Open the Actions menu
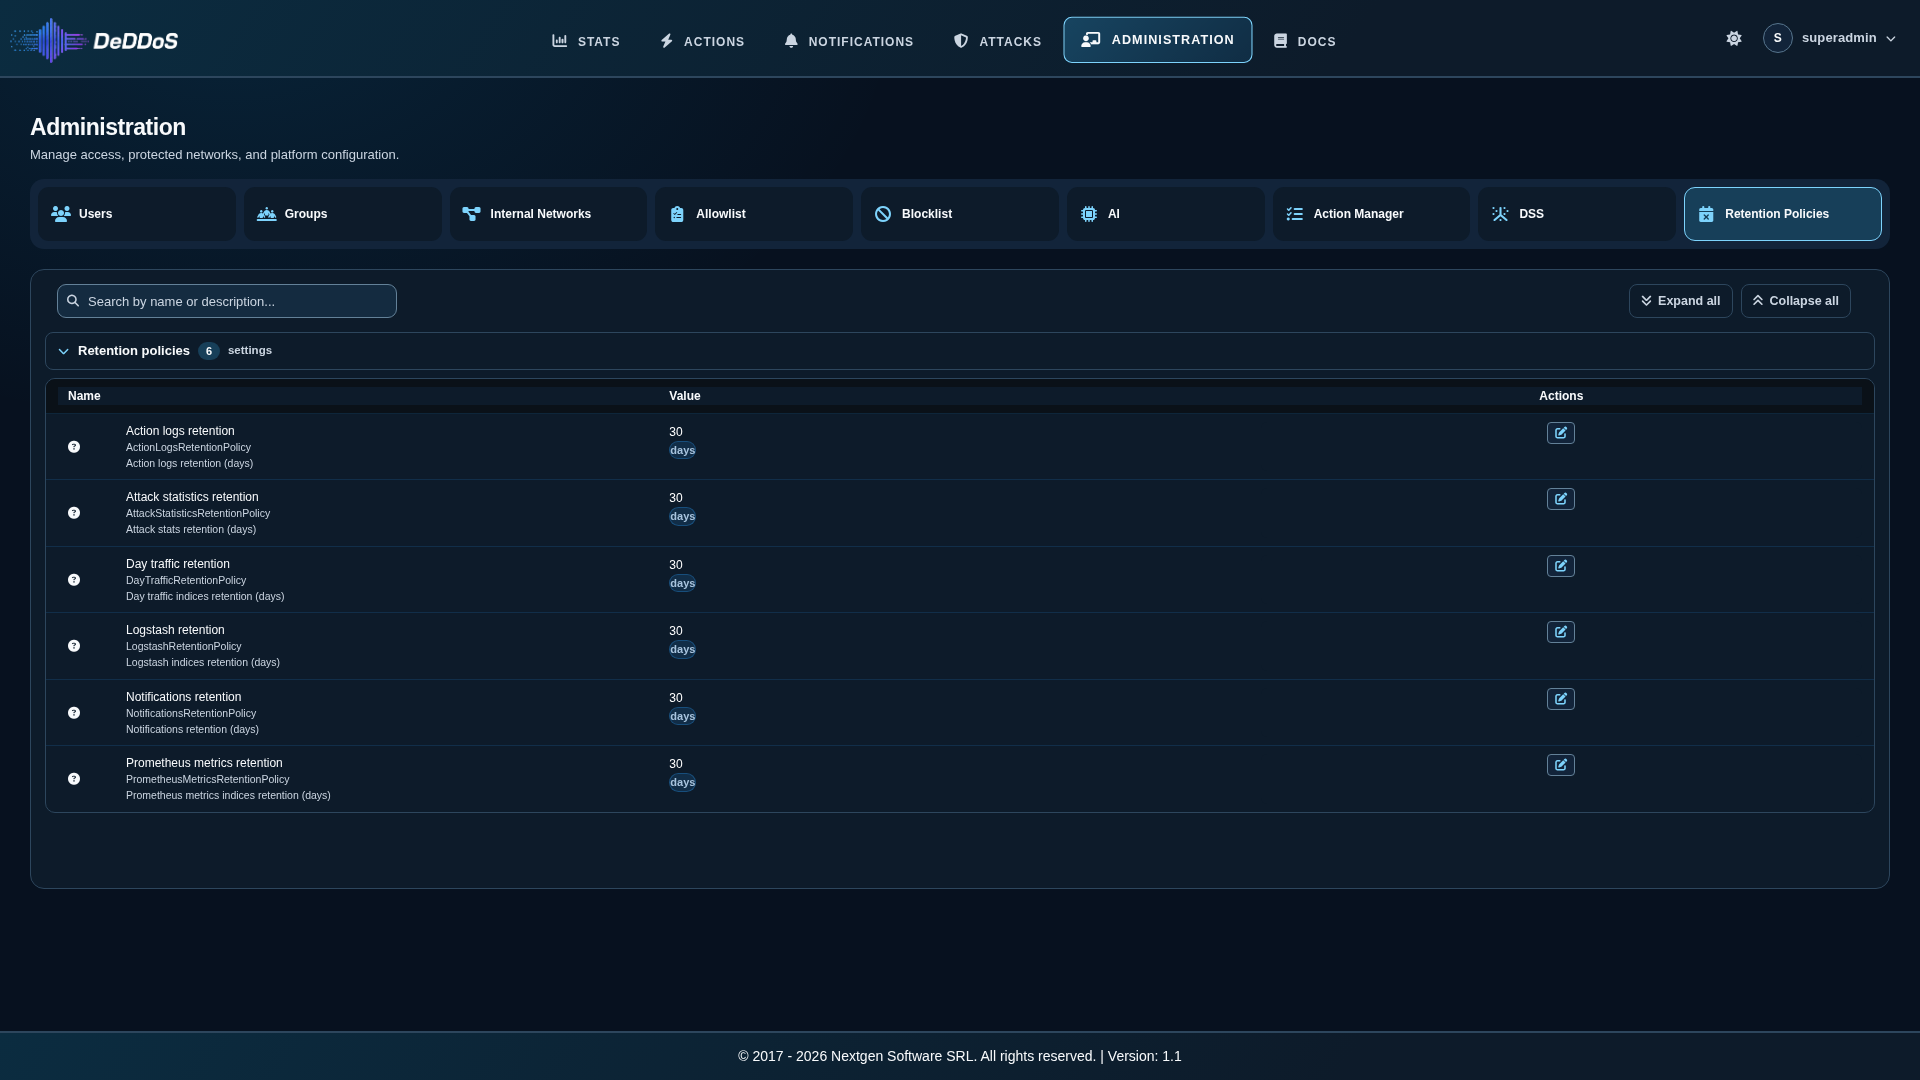Viewport: 1920px width, 1080px height. (702, 41)
